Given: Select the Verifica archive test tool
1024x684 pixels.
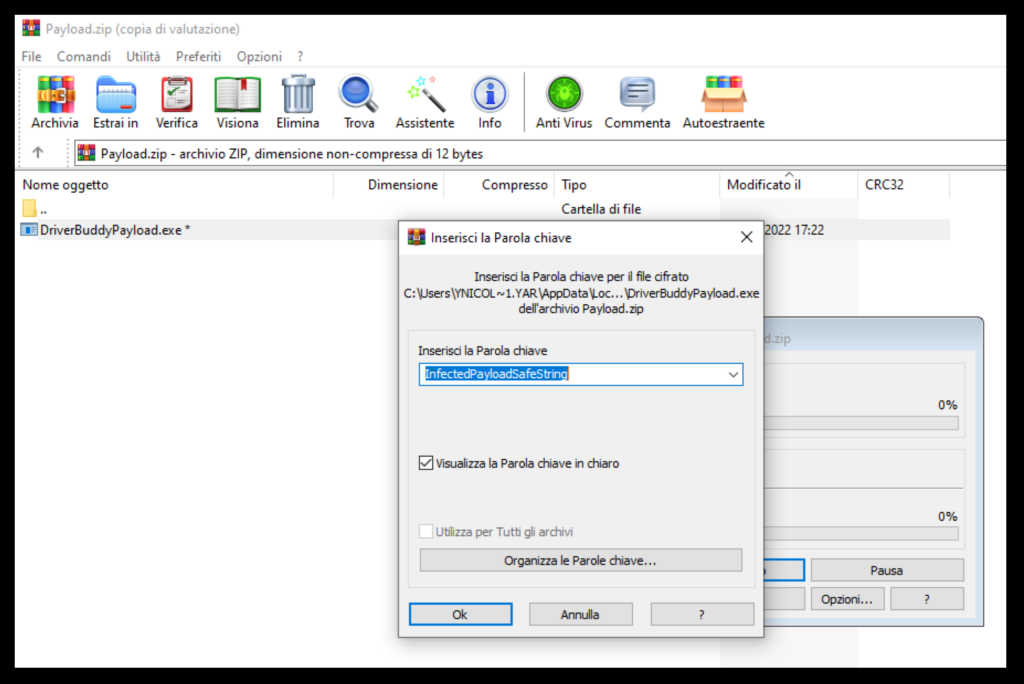Looking at the screenshot, I should coord(177,100).
